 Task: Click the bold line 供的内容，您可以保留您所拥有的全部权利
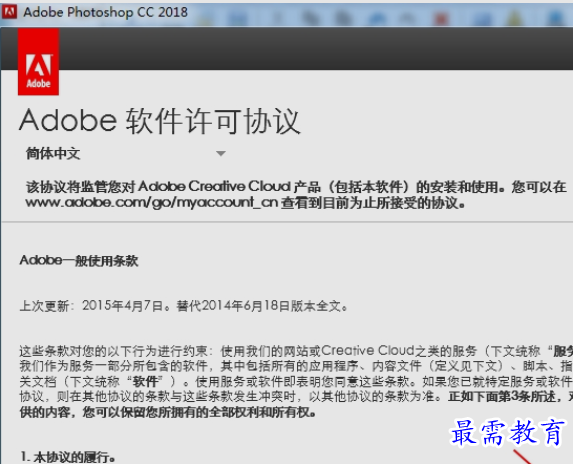[x=168, y=412]
